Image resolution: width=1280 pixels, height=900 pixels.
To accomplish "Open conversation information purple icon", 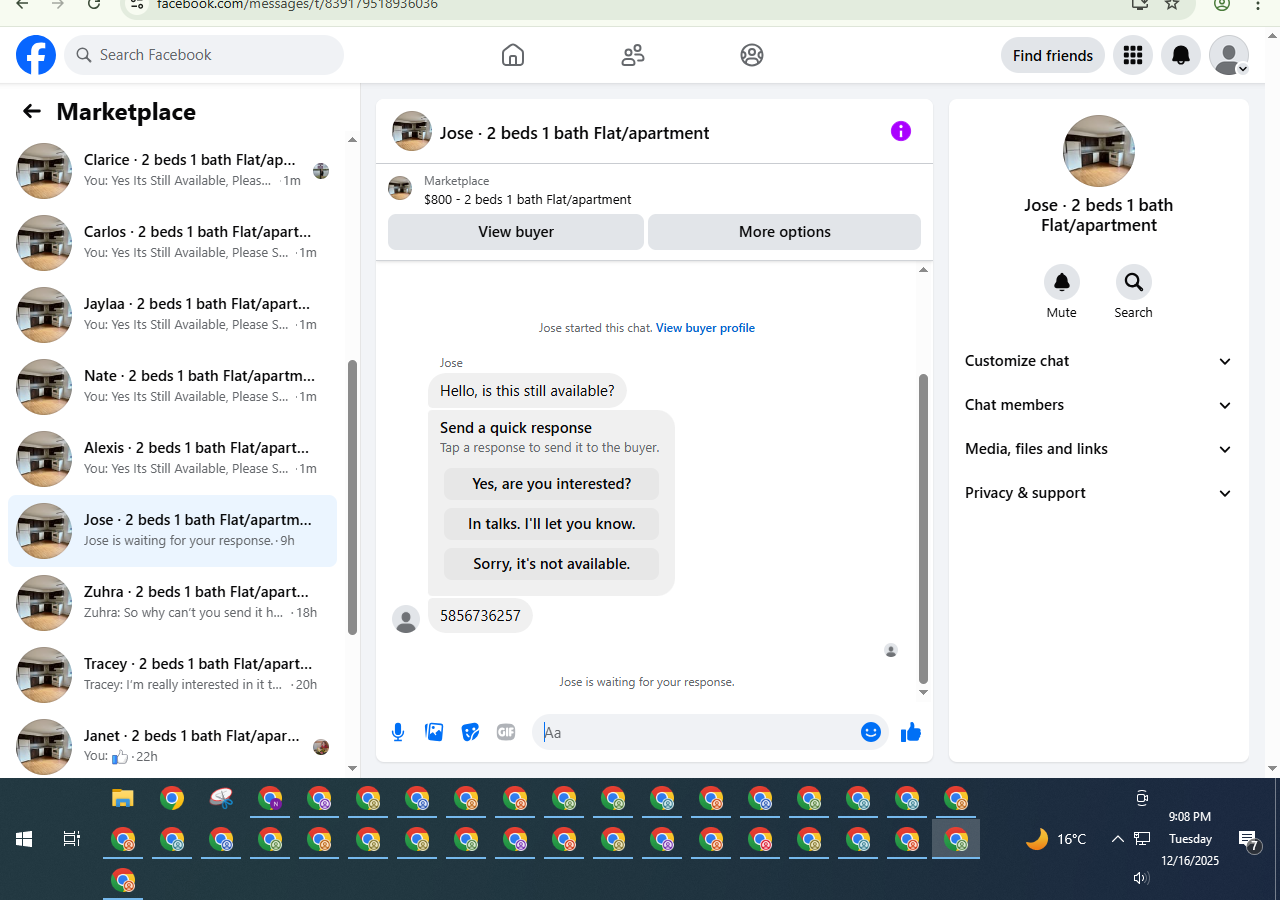I will click(x=901, y=131).
